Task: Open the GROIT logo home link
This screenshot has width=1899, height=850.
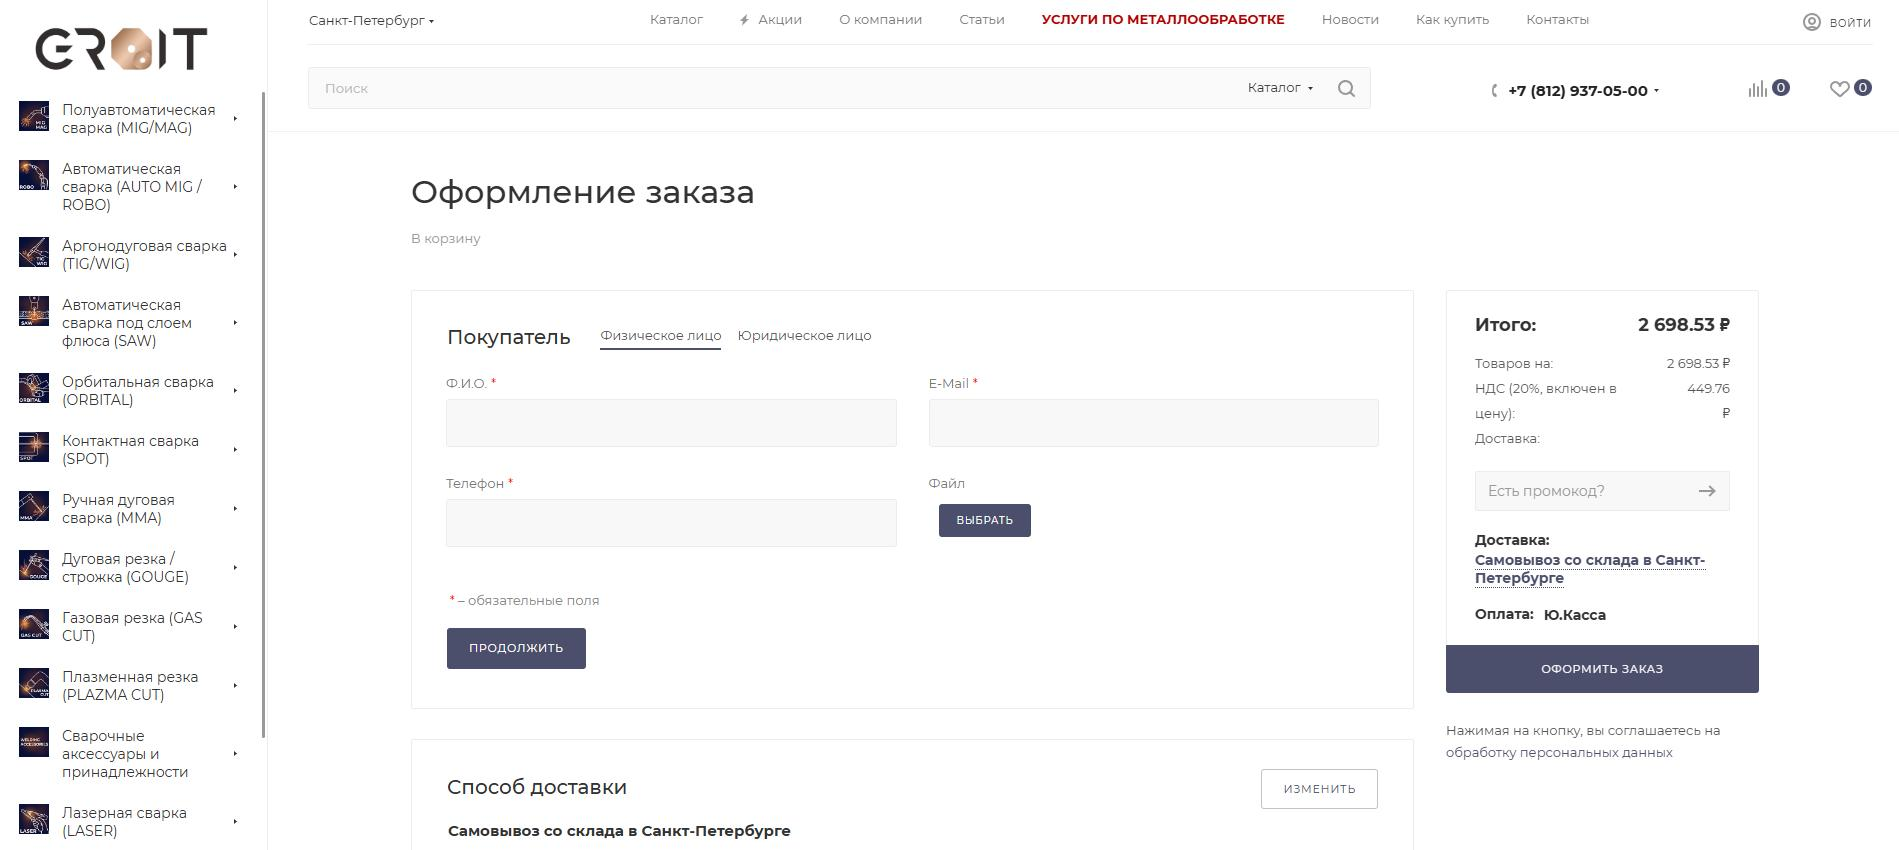Action: pyautogui.click(x=121, y=49)
